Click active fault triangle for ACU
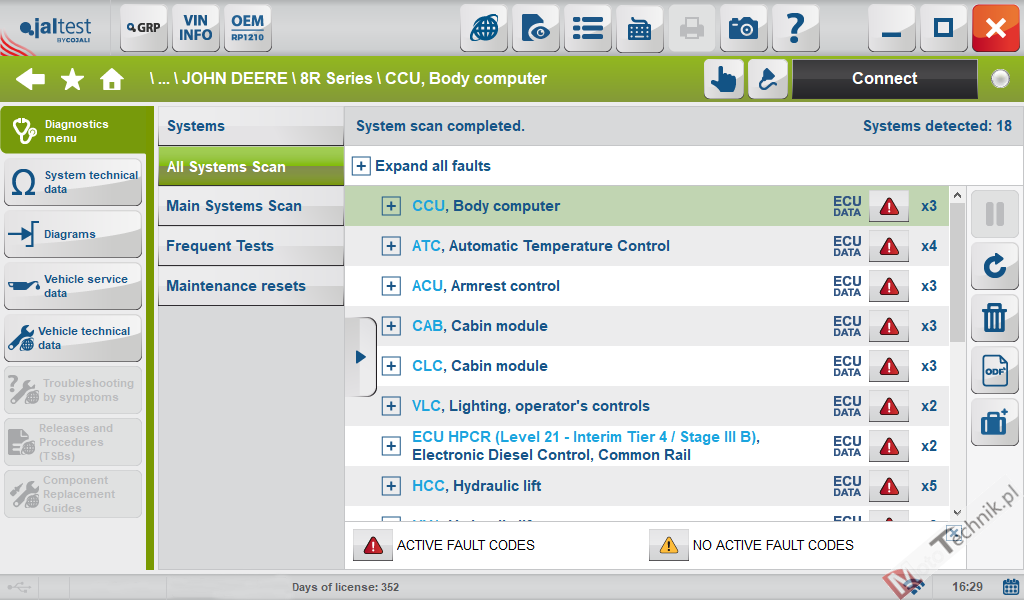This screenshot has height=600, width=1024. [x=889, y=286]
